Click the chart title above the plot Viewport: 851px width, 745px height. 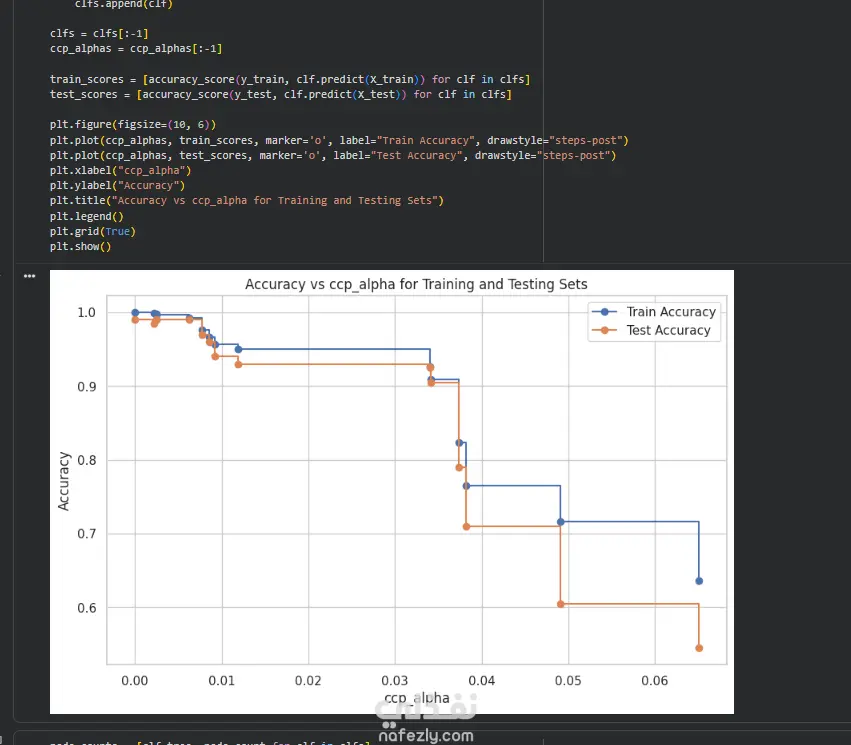point(416,285)
